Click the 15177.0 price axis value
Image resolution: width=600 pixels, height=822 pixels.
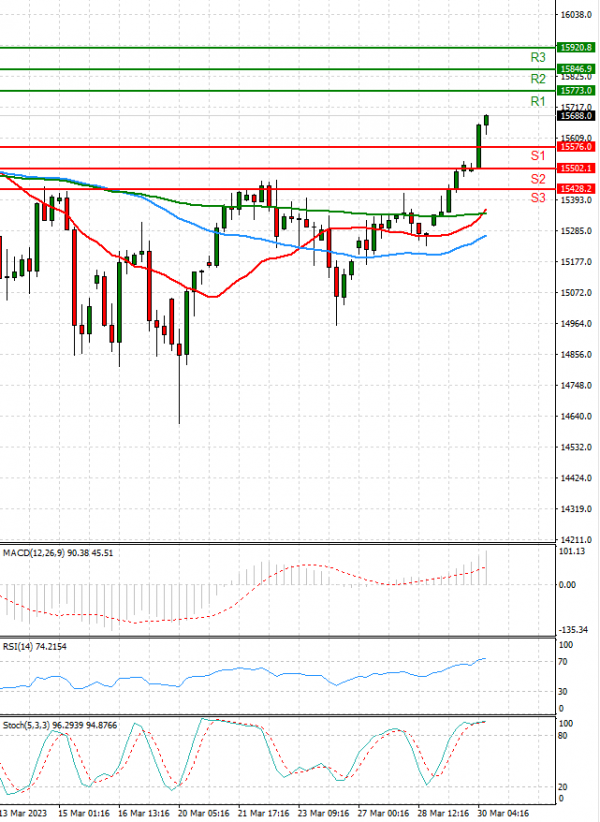click(x=576, y=262)
